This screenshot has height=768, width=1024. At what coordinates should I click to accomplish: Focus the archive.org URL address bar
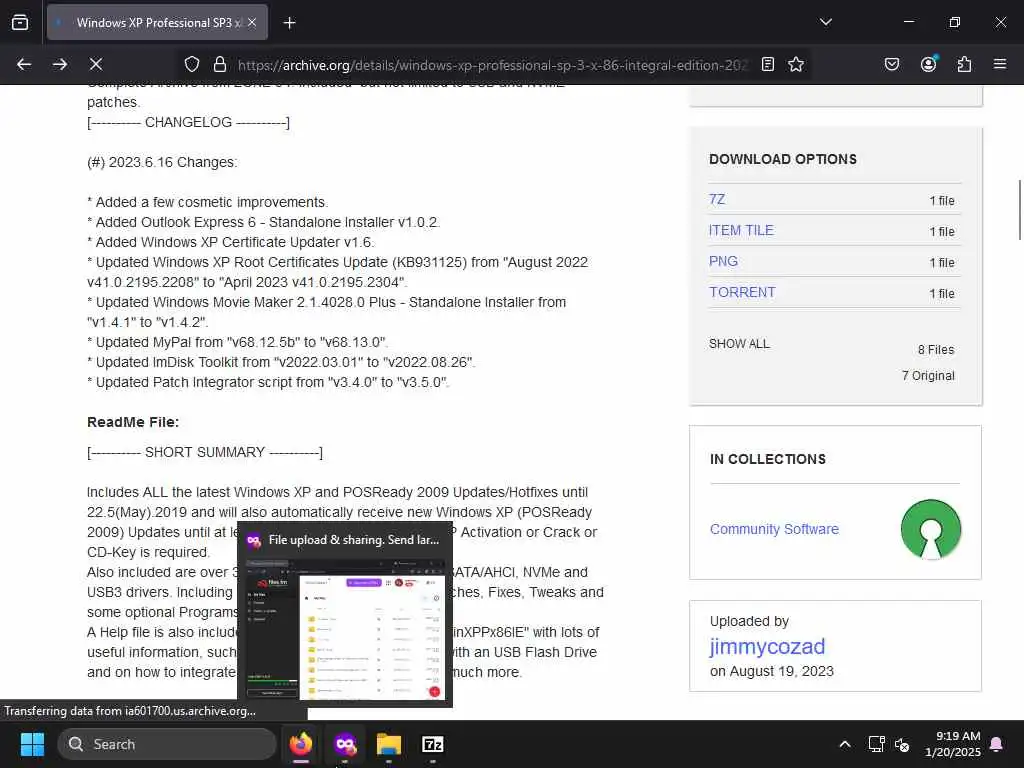click(493, 65)
